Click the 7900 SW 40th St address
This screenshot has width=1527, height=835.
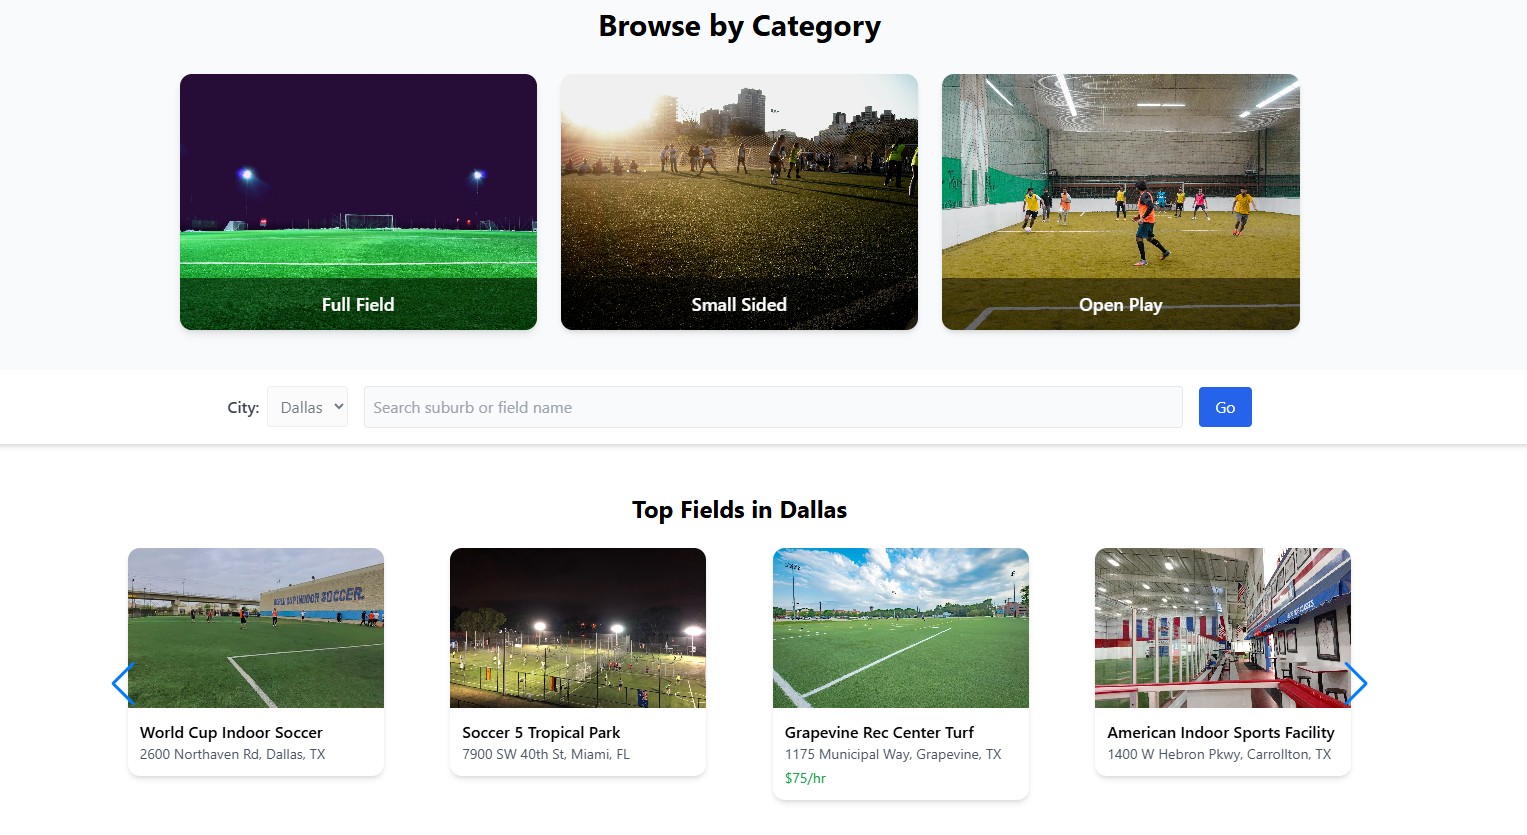[545, 755]
